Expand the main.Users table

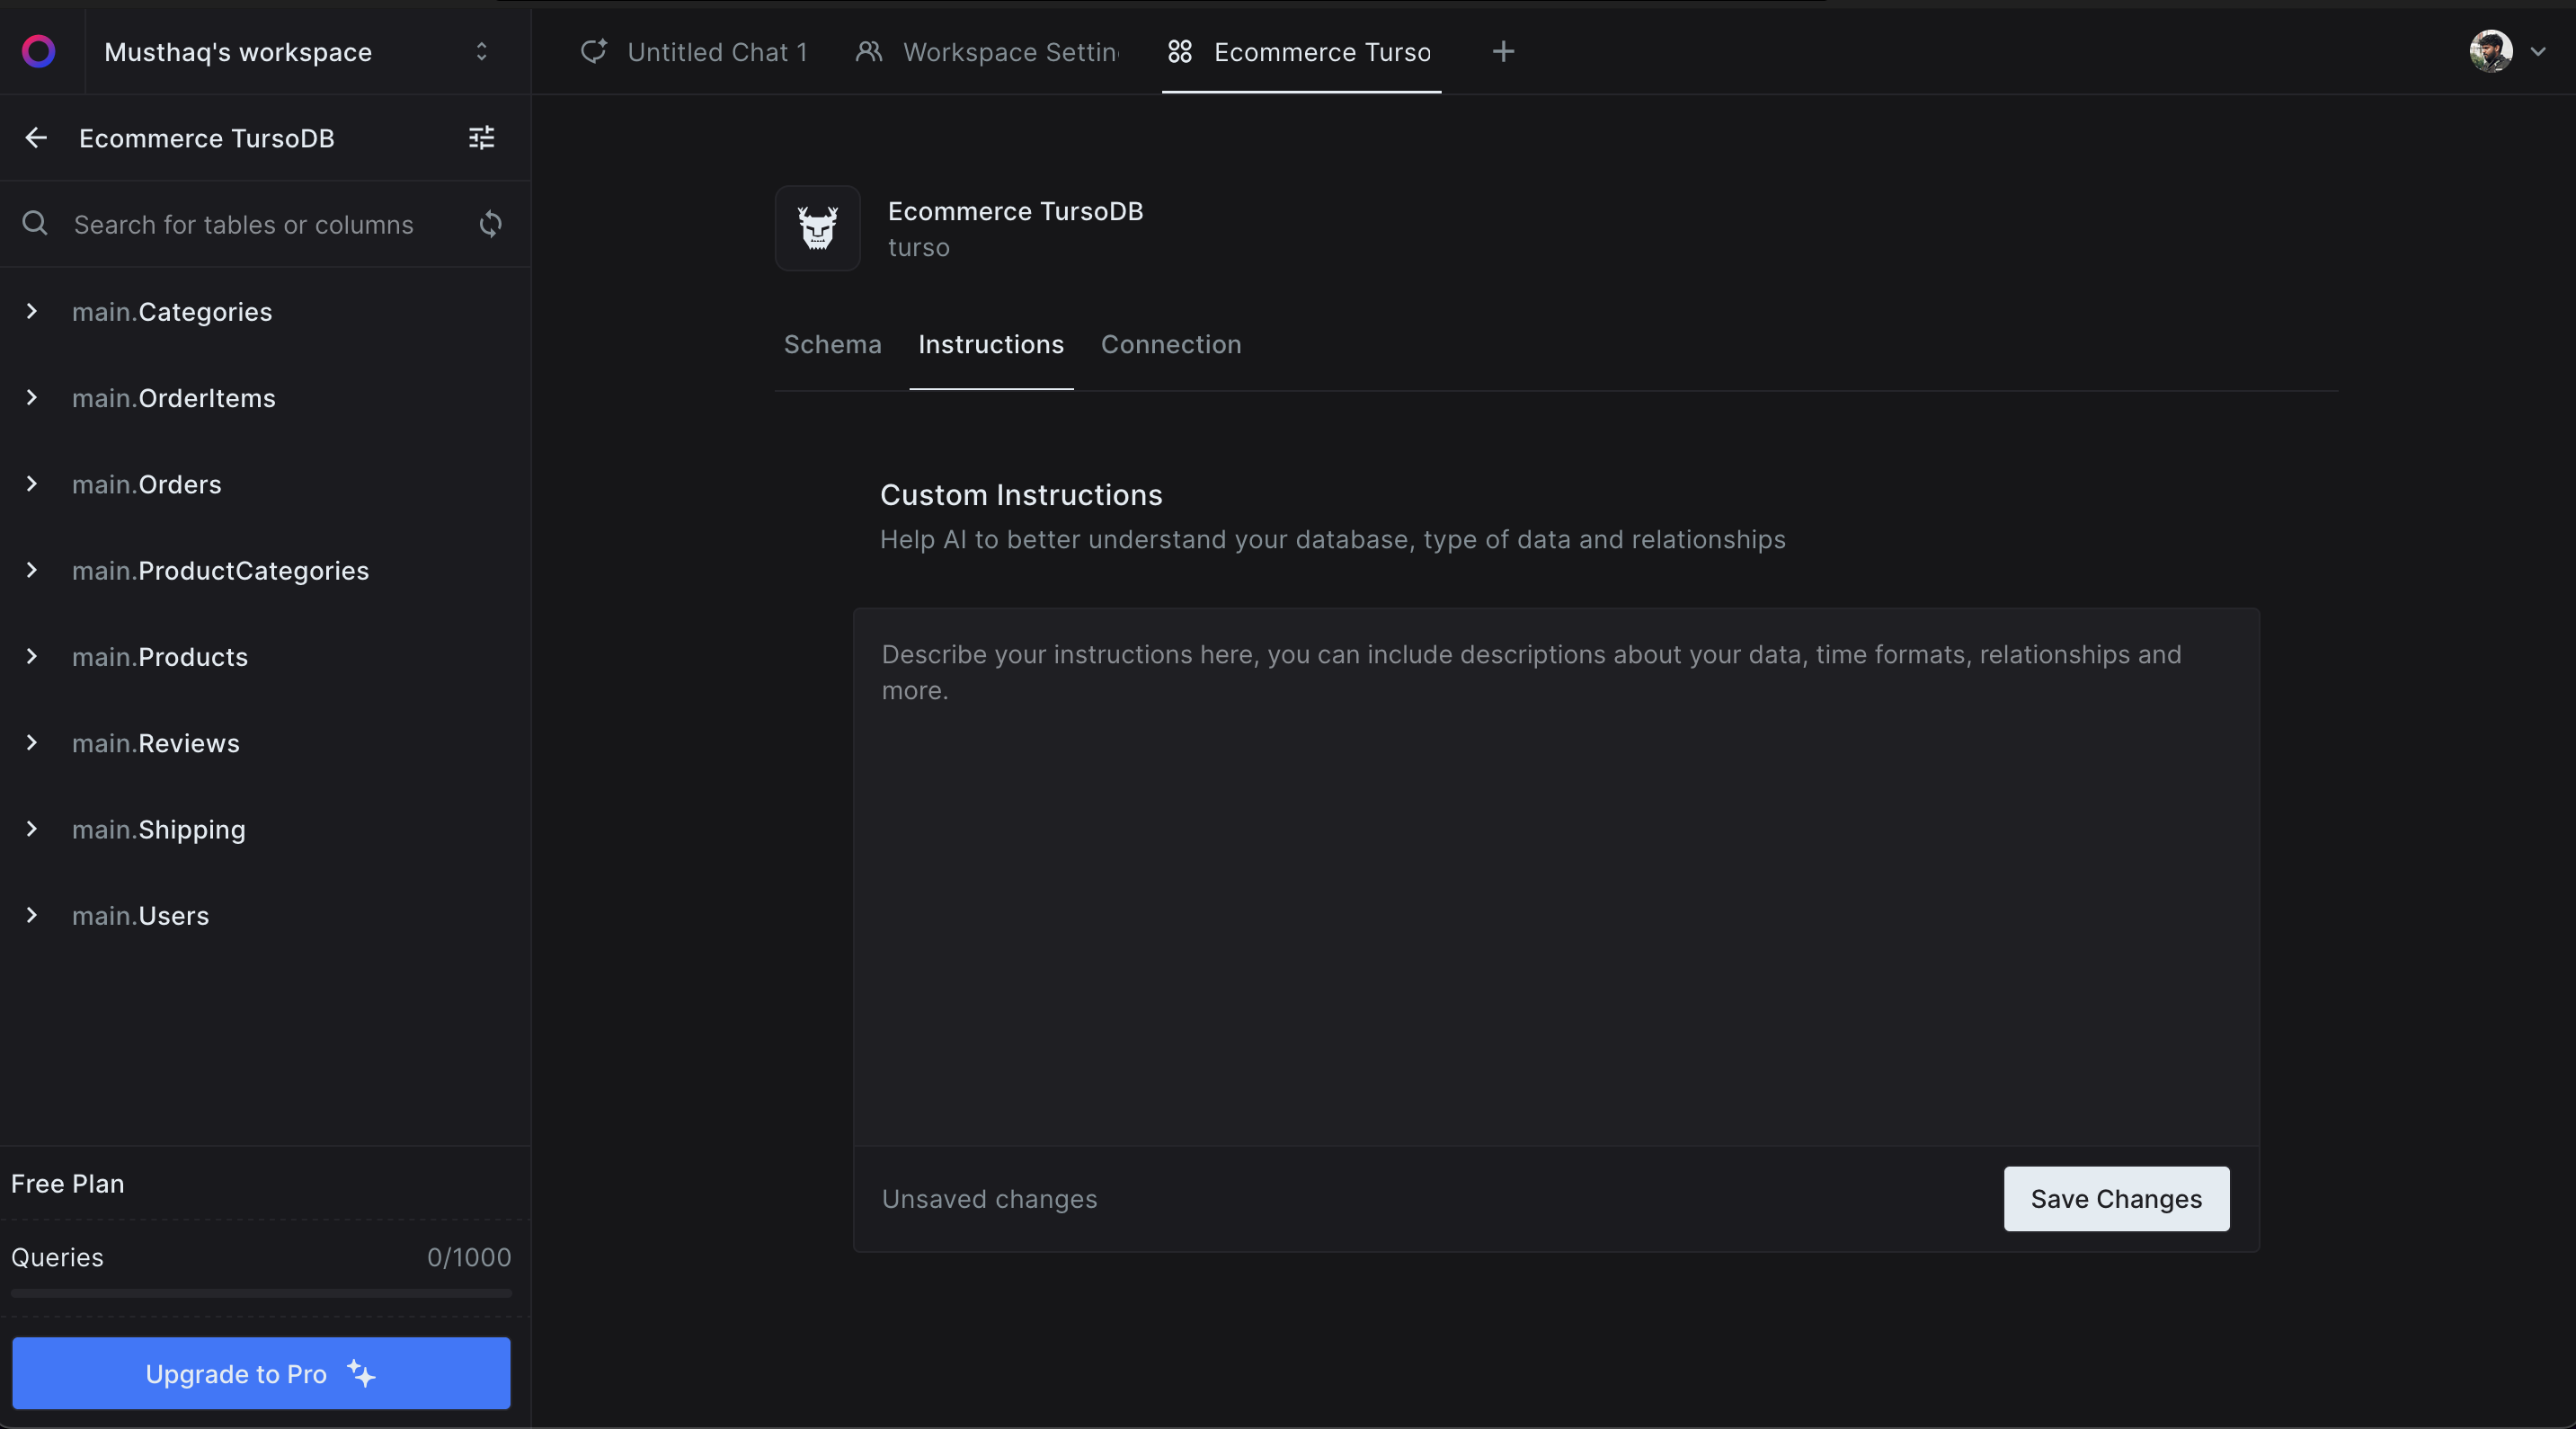click(x=32, y=916)
